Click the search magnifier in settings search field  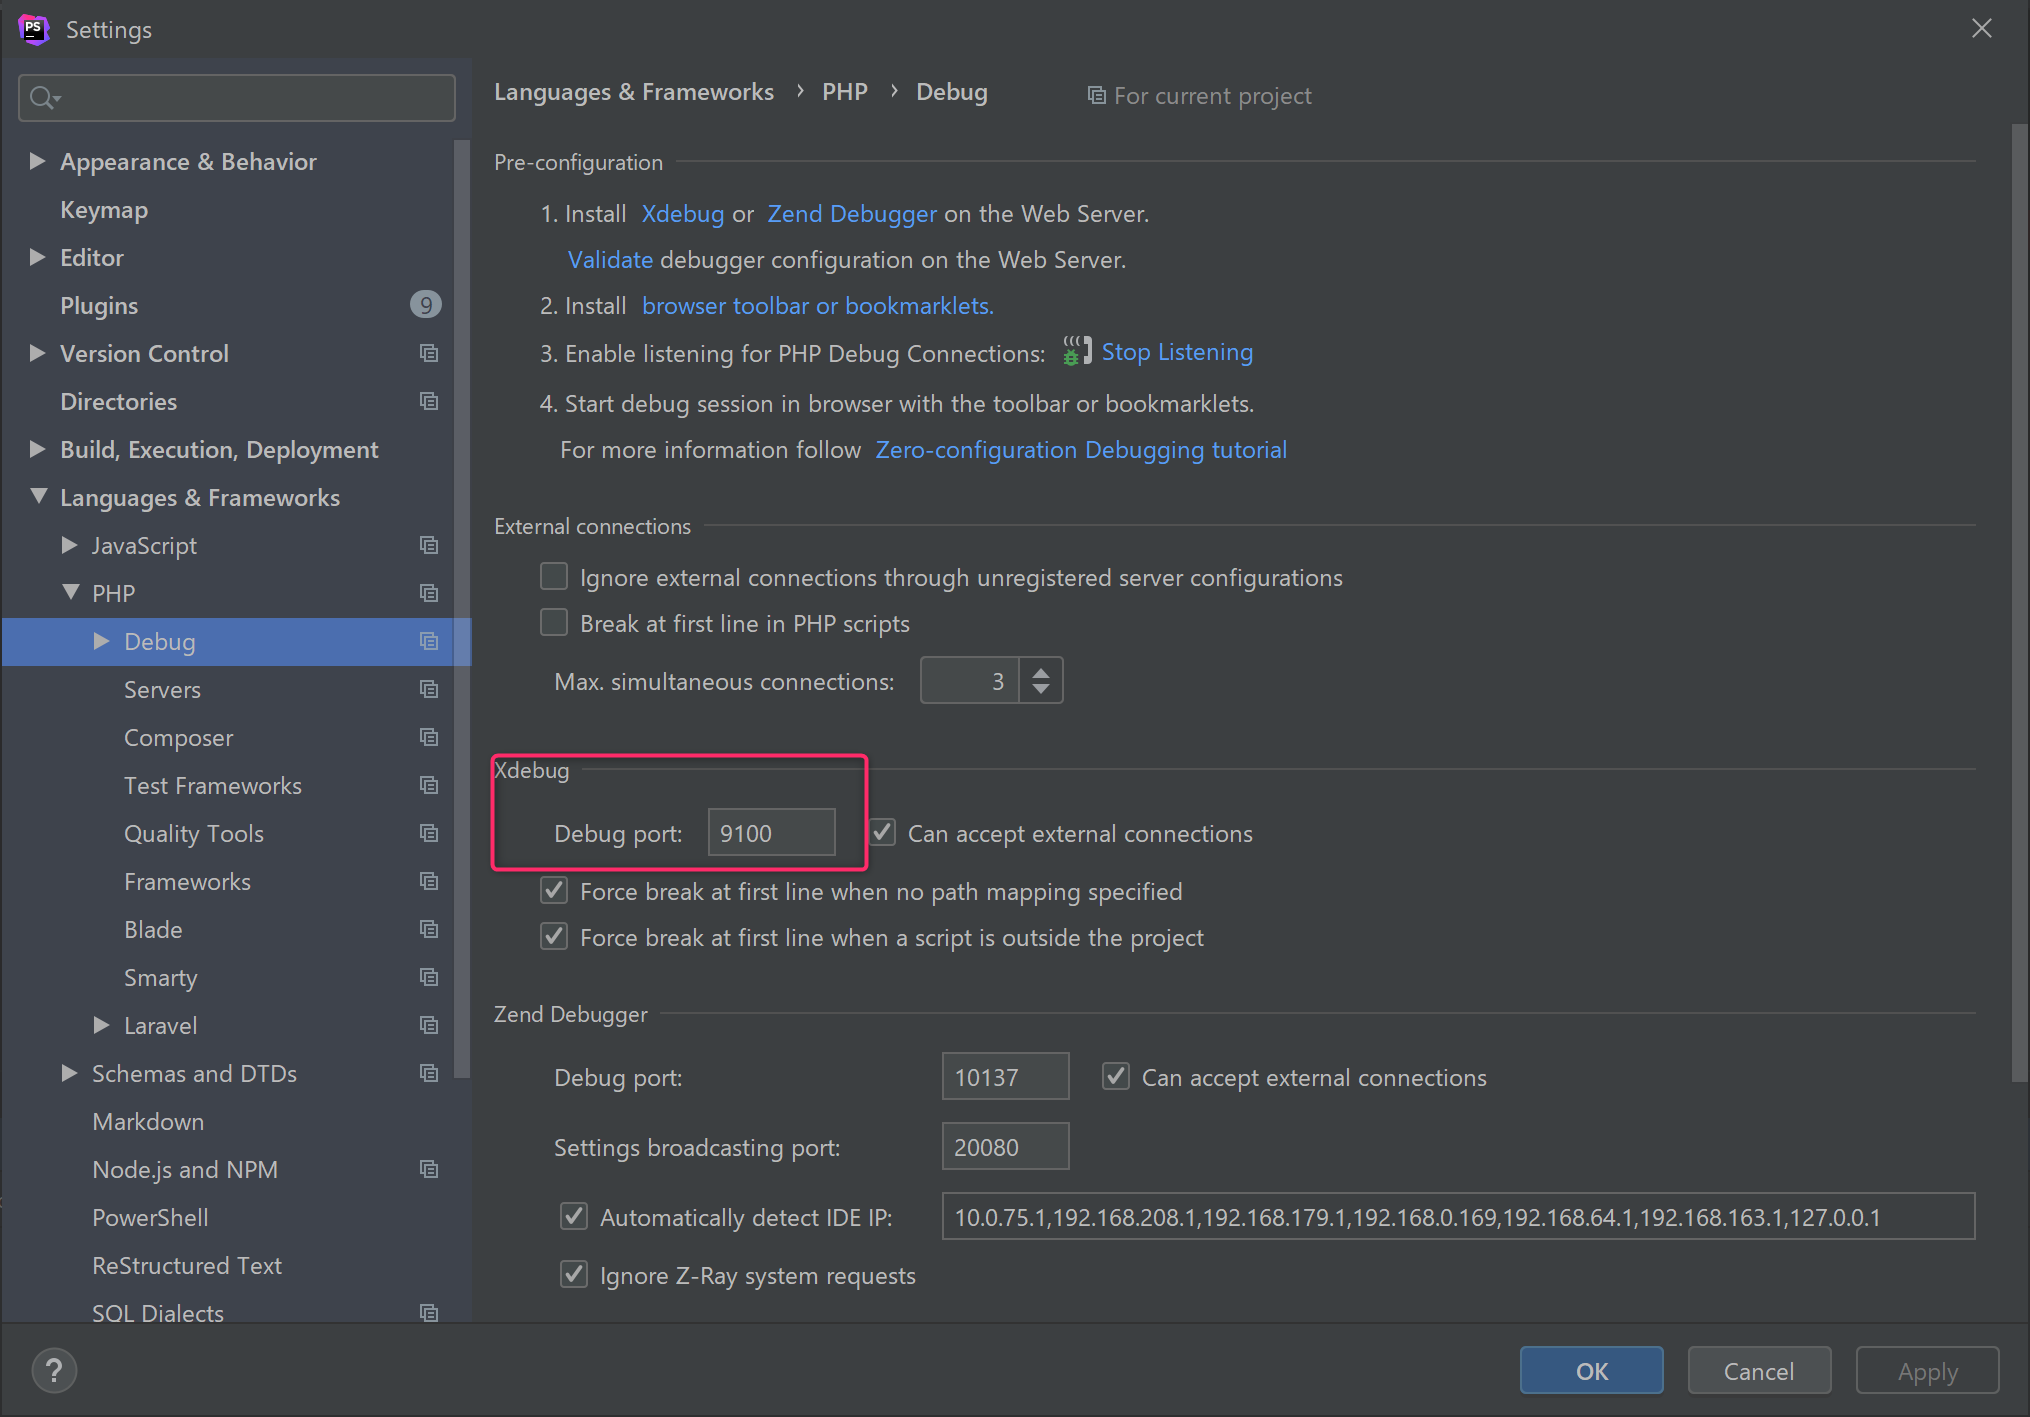(x=42, y=97)
